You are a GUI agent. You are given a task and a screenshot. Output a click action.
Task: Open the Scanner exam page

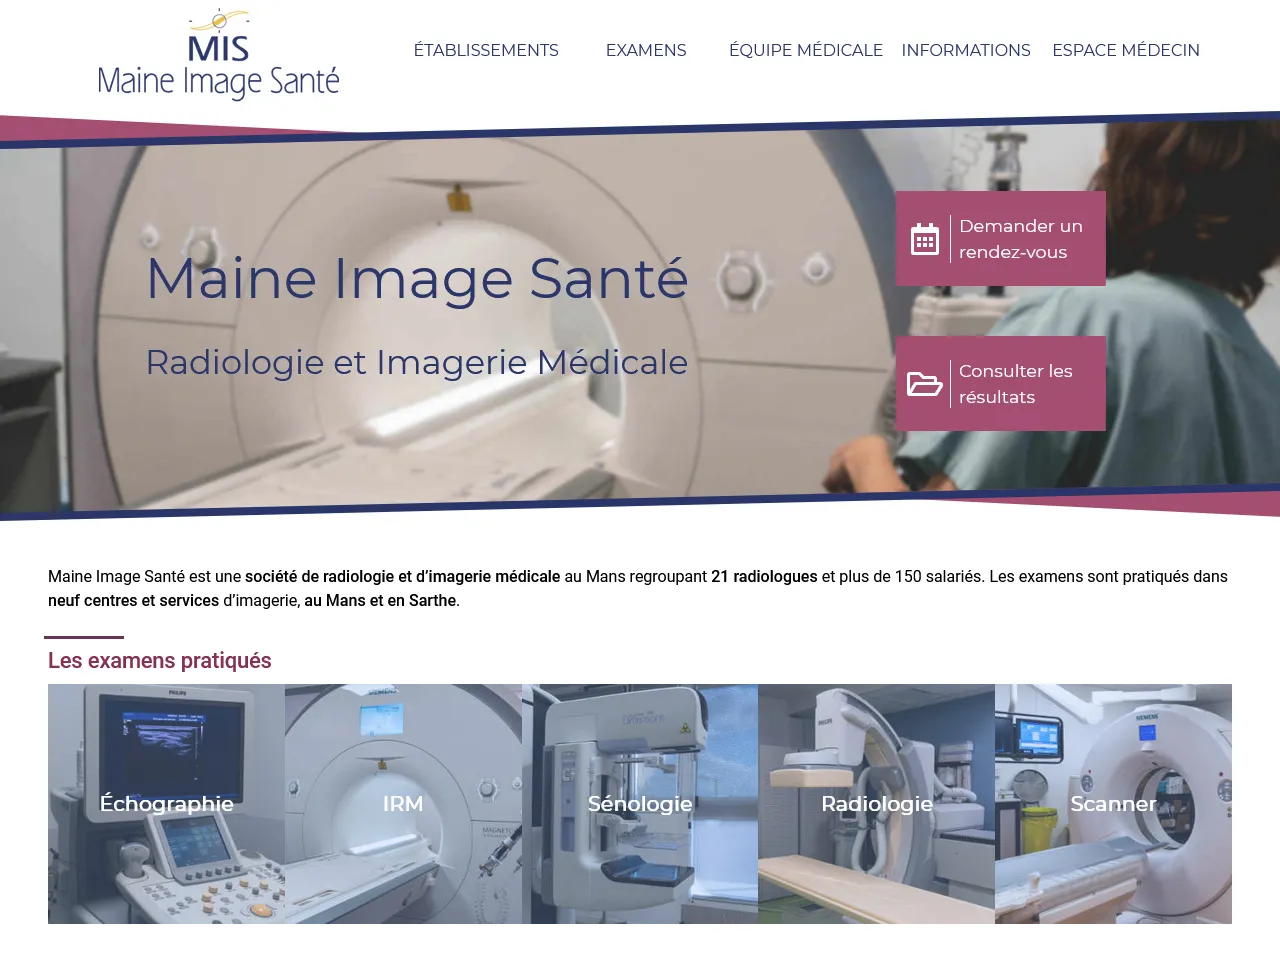tap(1113, 803)
